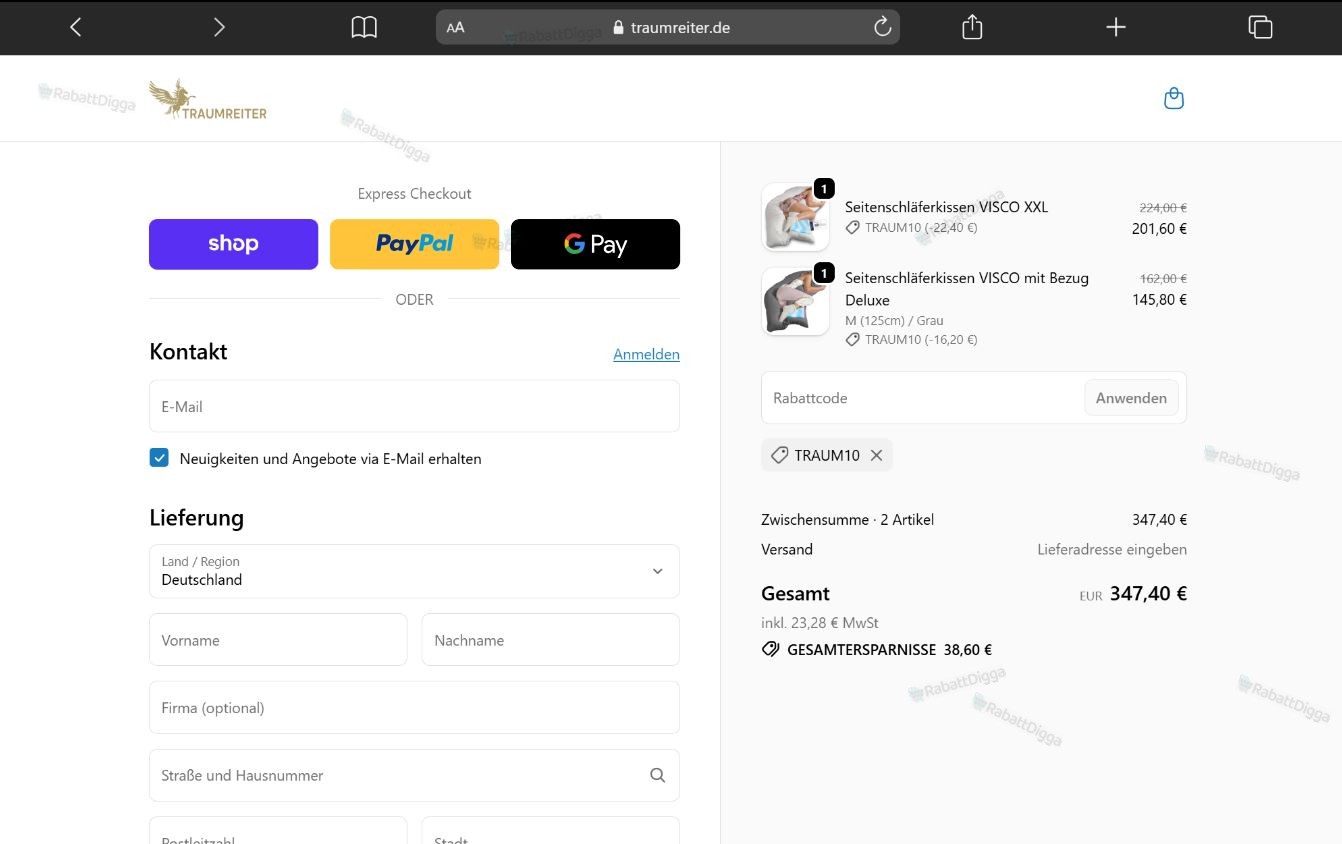This screenshot has width=1342, height=844.
Task: Pay with Shop Pay express button
Action: (x=233, y=244)
